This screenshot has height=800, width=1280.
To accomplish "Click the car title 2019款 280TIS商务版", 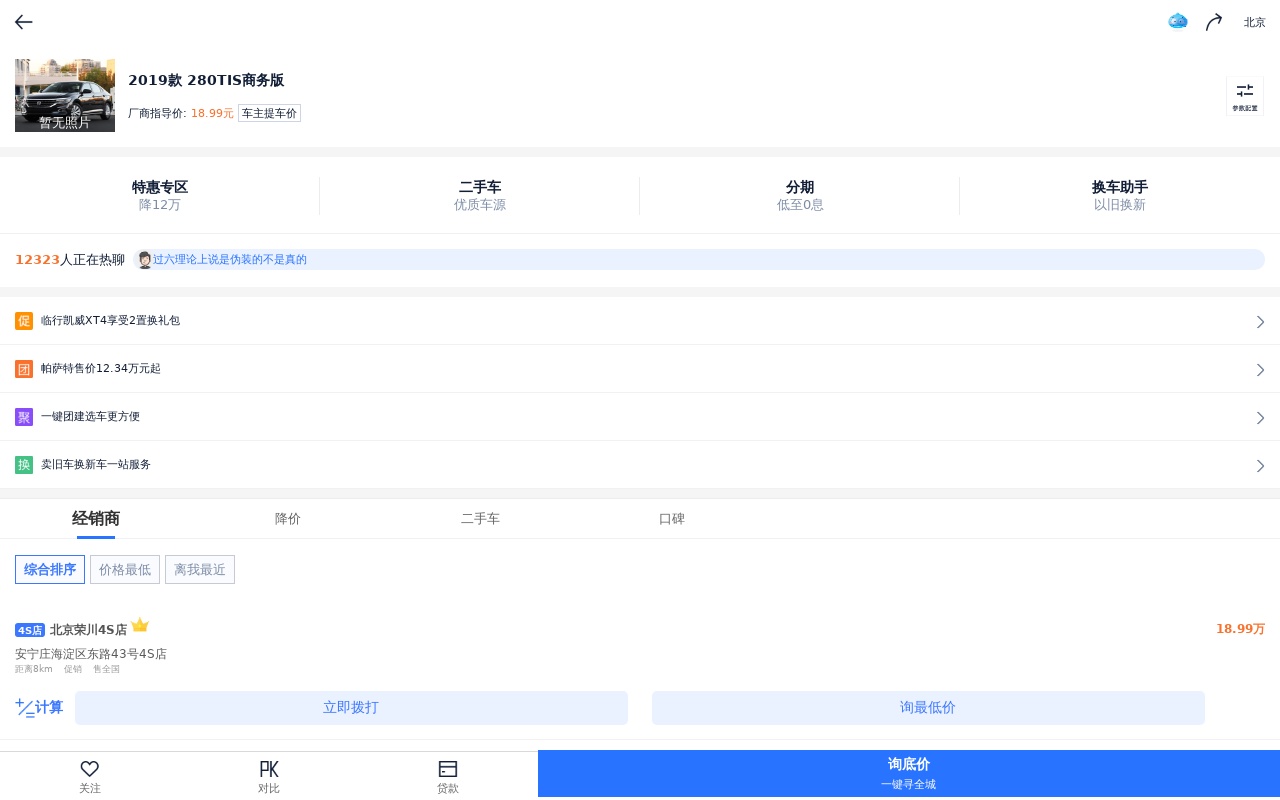I will (206, 81).
